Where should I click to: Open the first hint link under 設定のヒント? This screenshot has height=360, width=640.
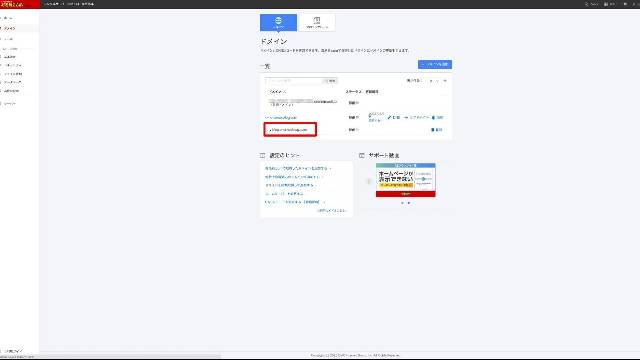298,168
